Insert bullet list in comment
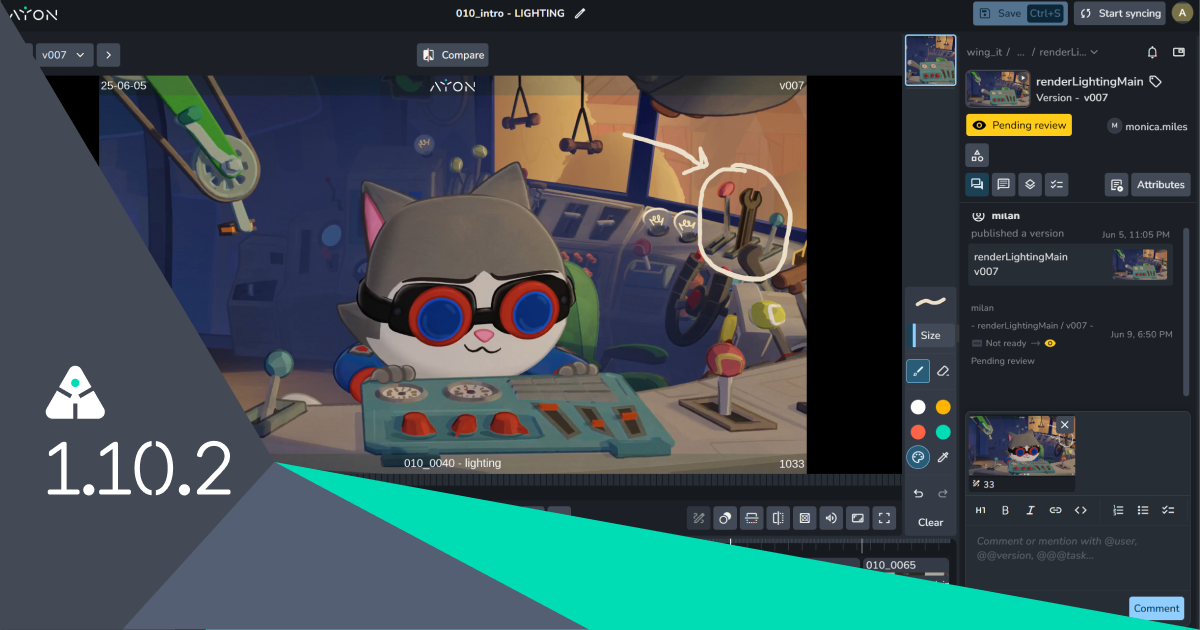The height and width of the screenshot is (630, 1200). click(x=1143, y=510)
